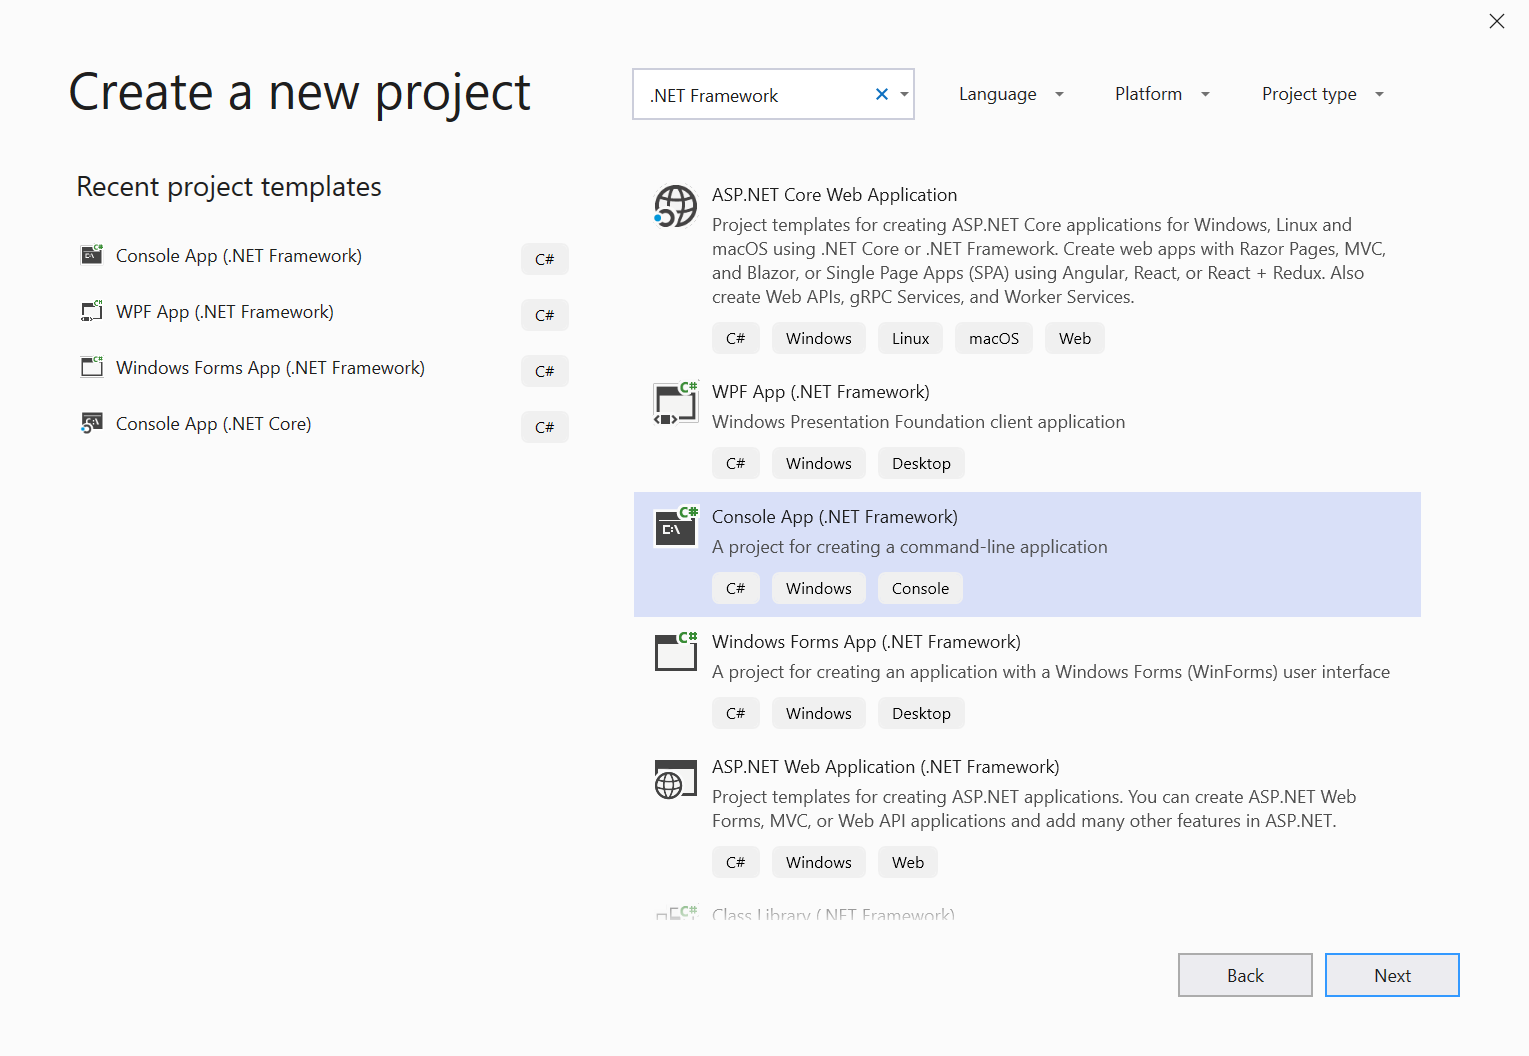
Task: Click the WPF App template icon in results
Action: [x=675, y=404]
